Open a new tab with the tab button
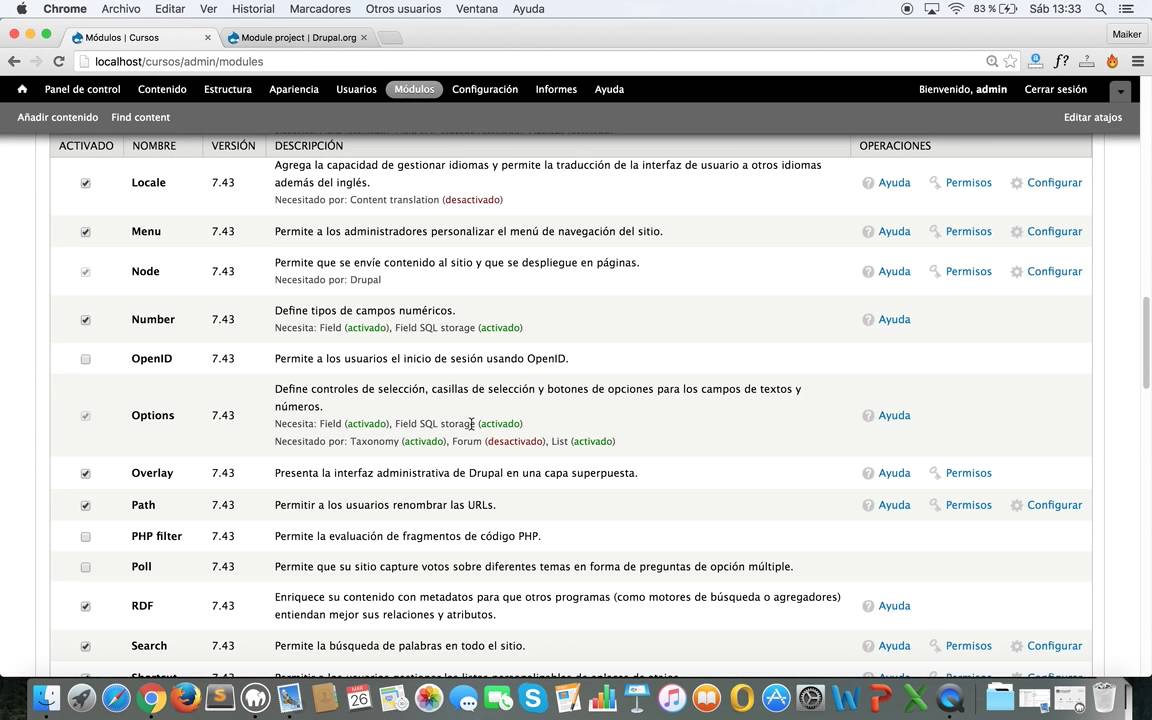Viewport: 1152px width, 720px height. tap(390, 37)
